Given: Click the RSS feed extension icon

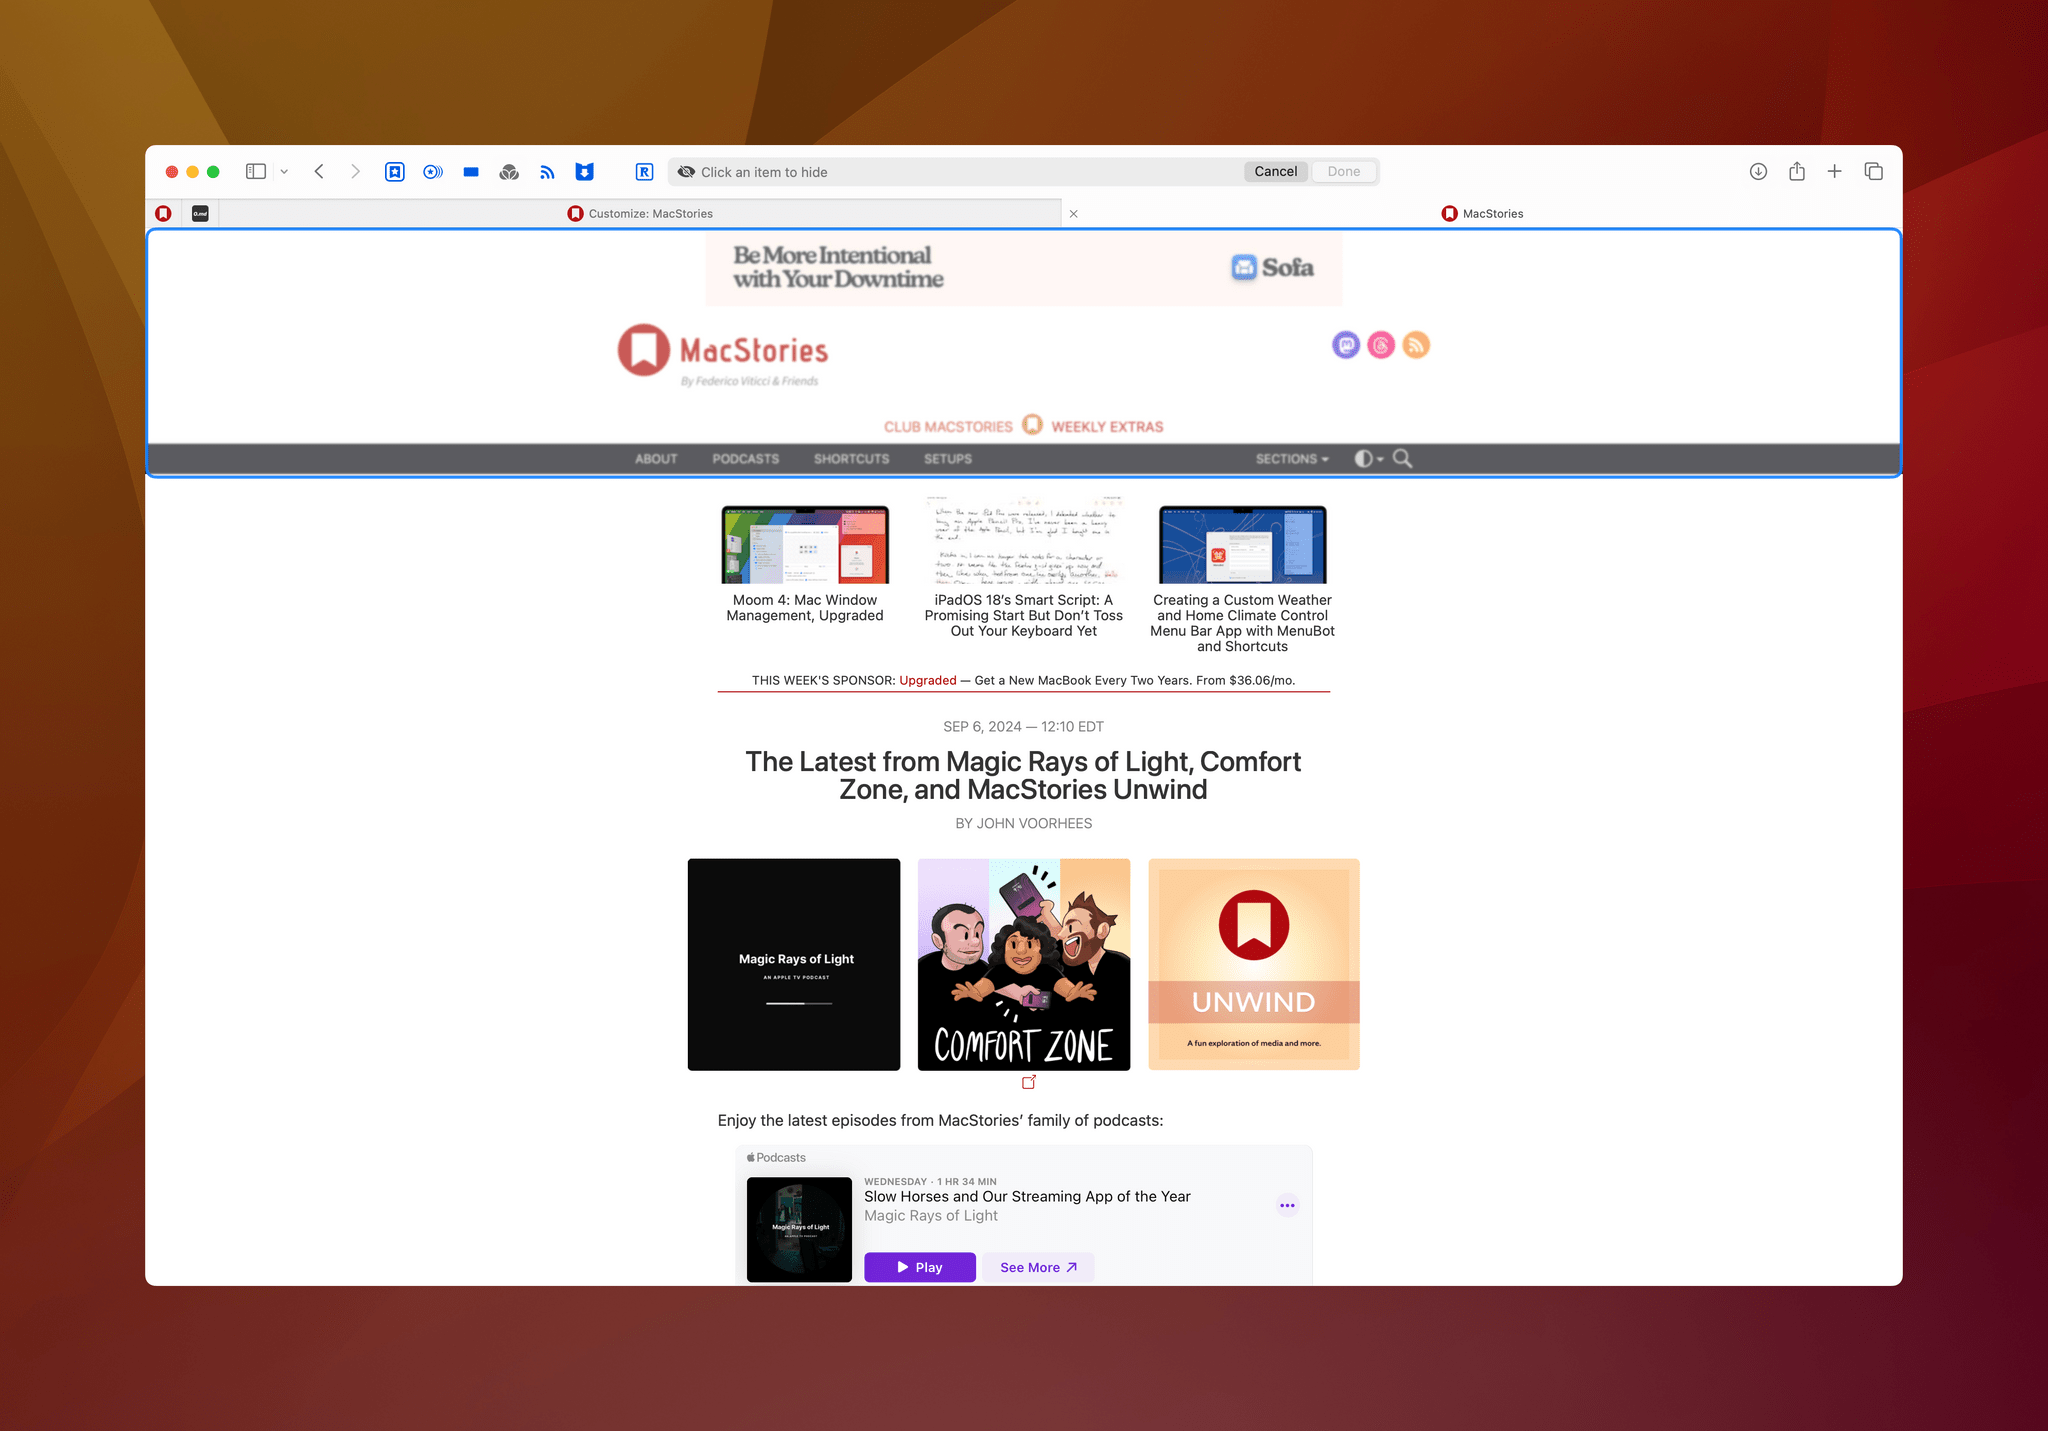Looking at the screenshot, I should pyautogui.click(x=547, y=172).
